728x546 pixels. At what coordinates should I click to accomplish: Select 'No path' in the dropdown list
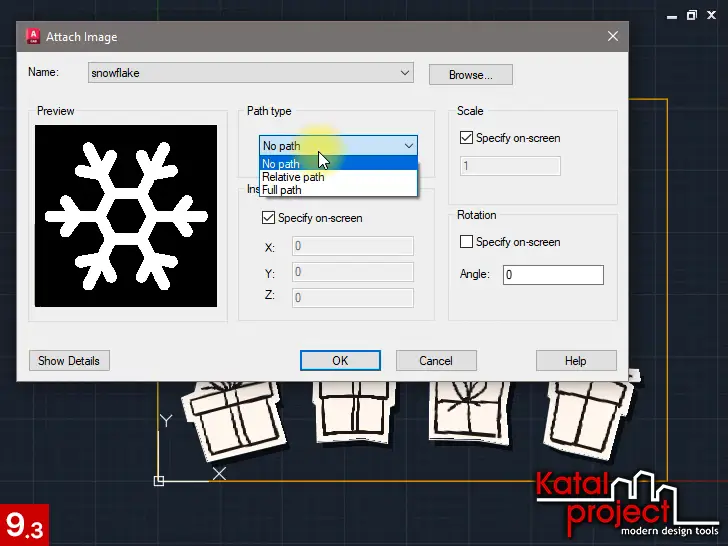pos(338,163)
